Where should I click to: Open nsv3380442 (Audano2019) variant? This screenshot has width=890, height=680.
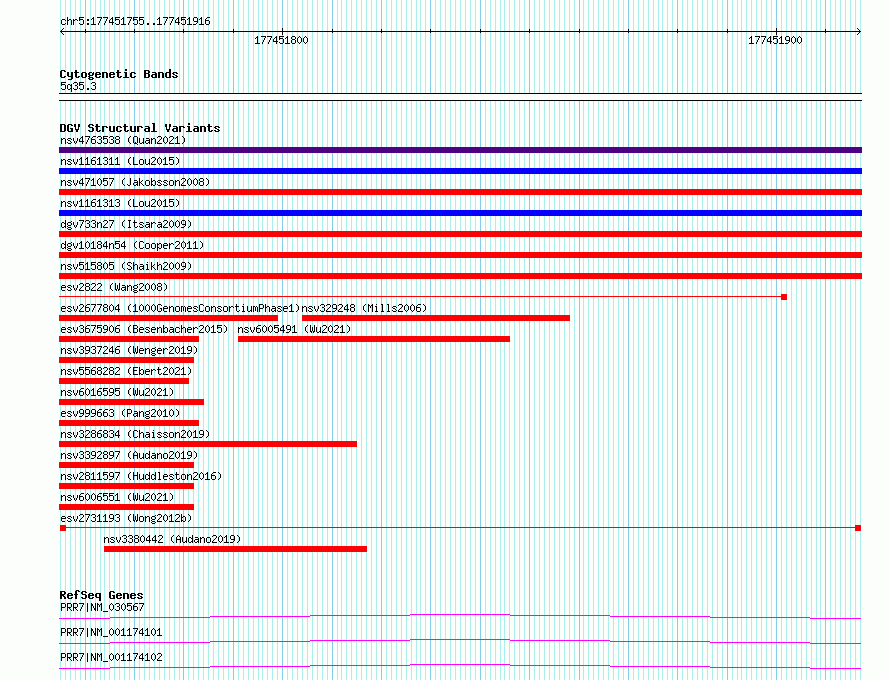(172, 539)
